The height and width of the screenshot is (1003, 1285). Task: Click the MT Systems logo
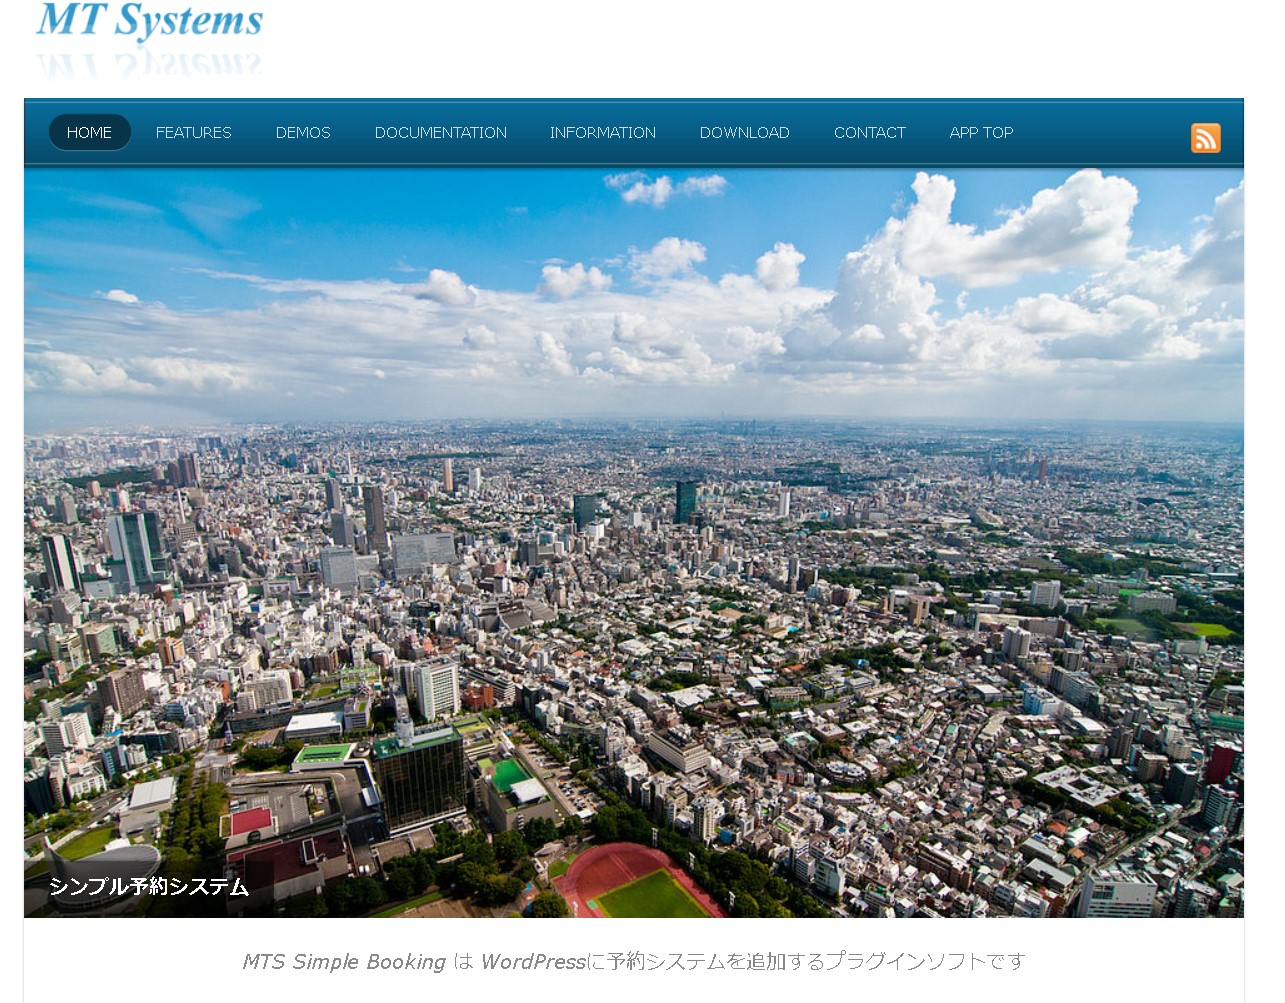pyautogui.click(x=150, y=22)
